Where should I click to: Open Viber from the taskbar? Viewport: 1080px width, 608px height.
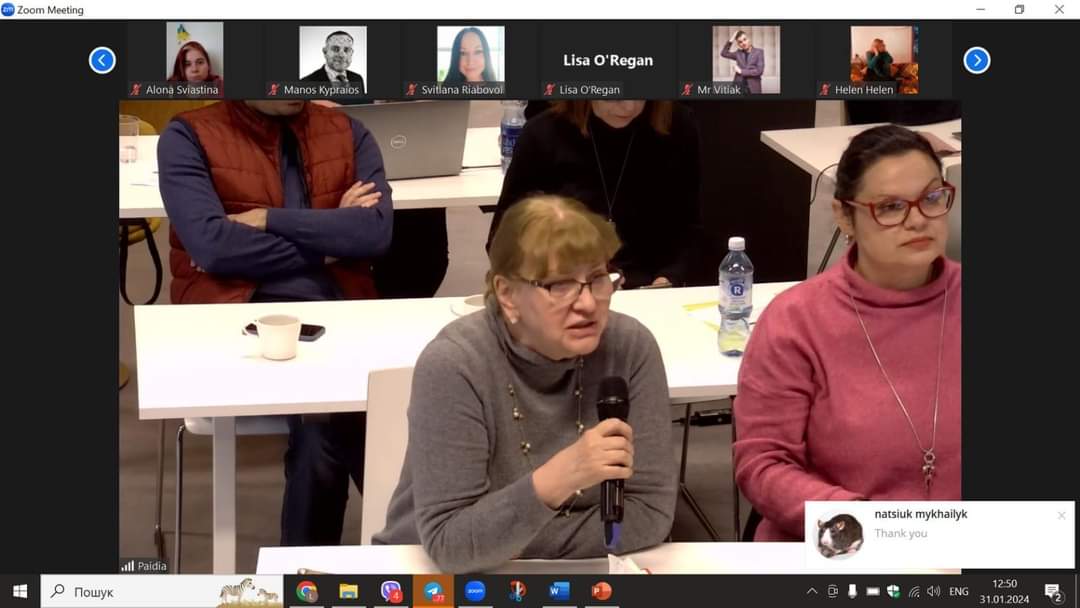click(391, 591)
